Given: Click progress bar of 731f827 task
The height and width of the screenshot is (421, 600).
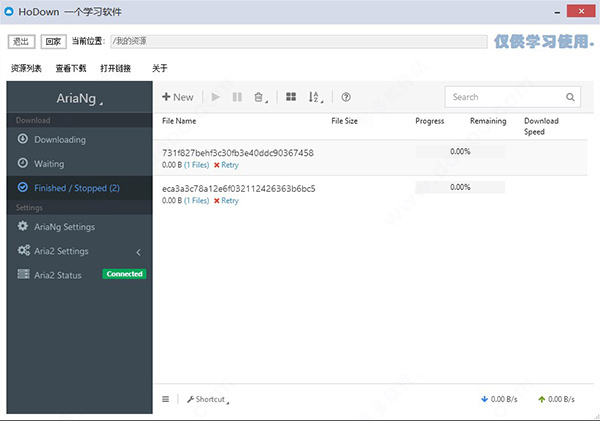Looking at the screenshot, I should (460, 152).
